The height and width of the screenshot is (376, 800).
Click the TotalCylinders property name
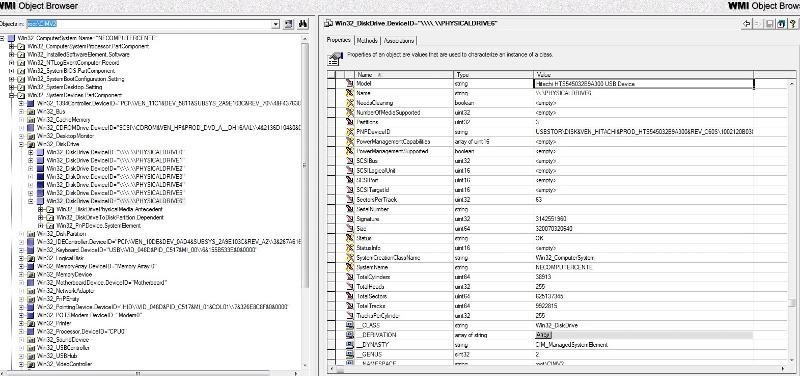[373, 277]
